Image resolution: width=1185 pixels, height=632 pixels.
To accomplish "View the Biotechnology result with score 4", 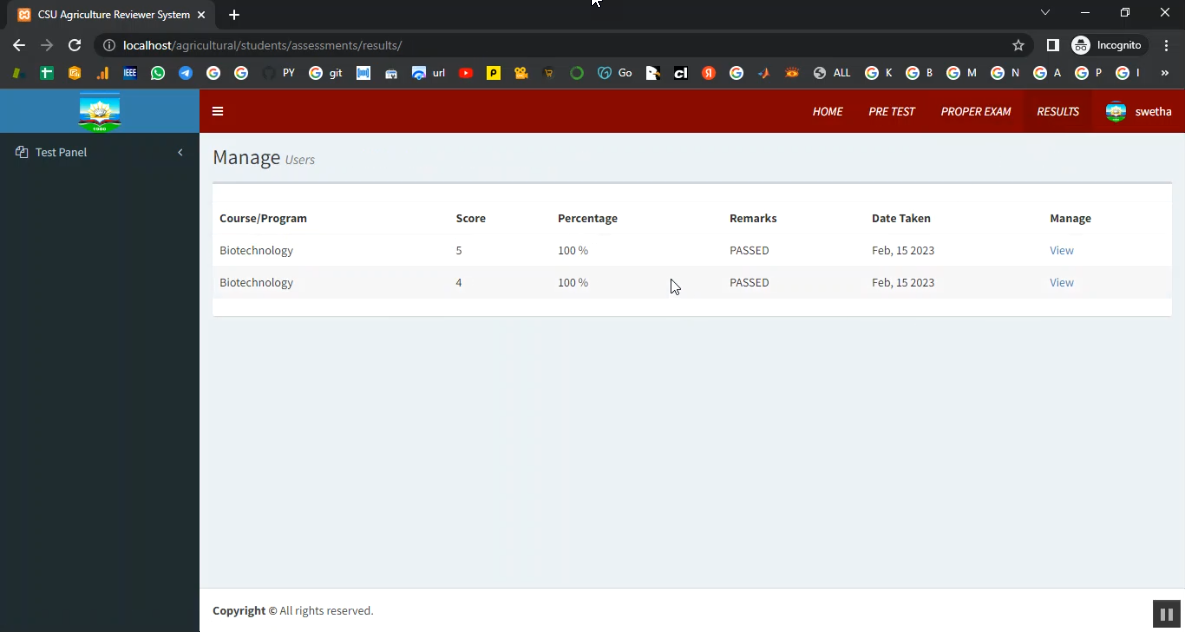I will point(1061,283).
